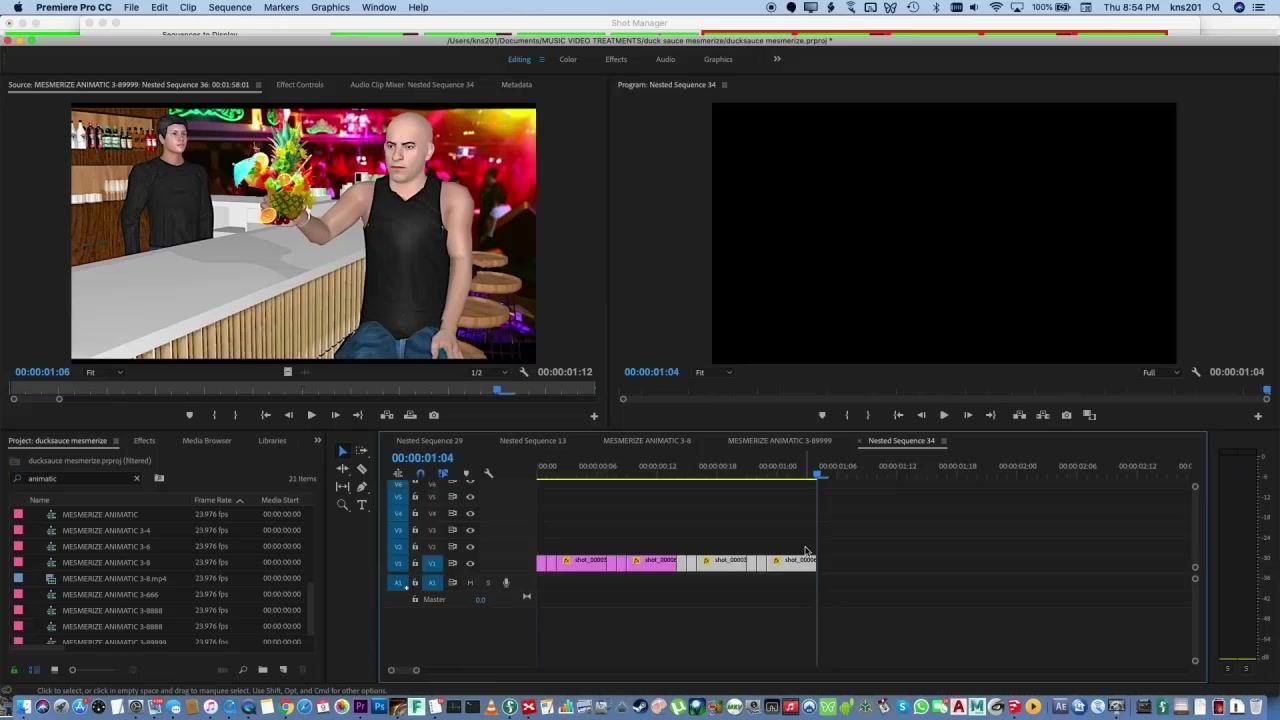Step back one frame in Source monitor
This screenshot has width=1280, height=720.
[x=288, y=415]
